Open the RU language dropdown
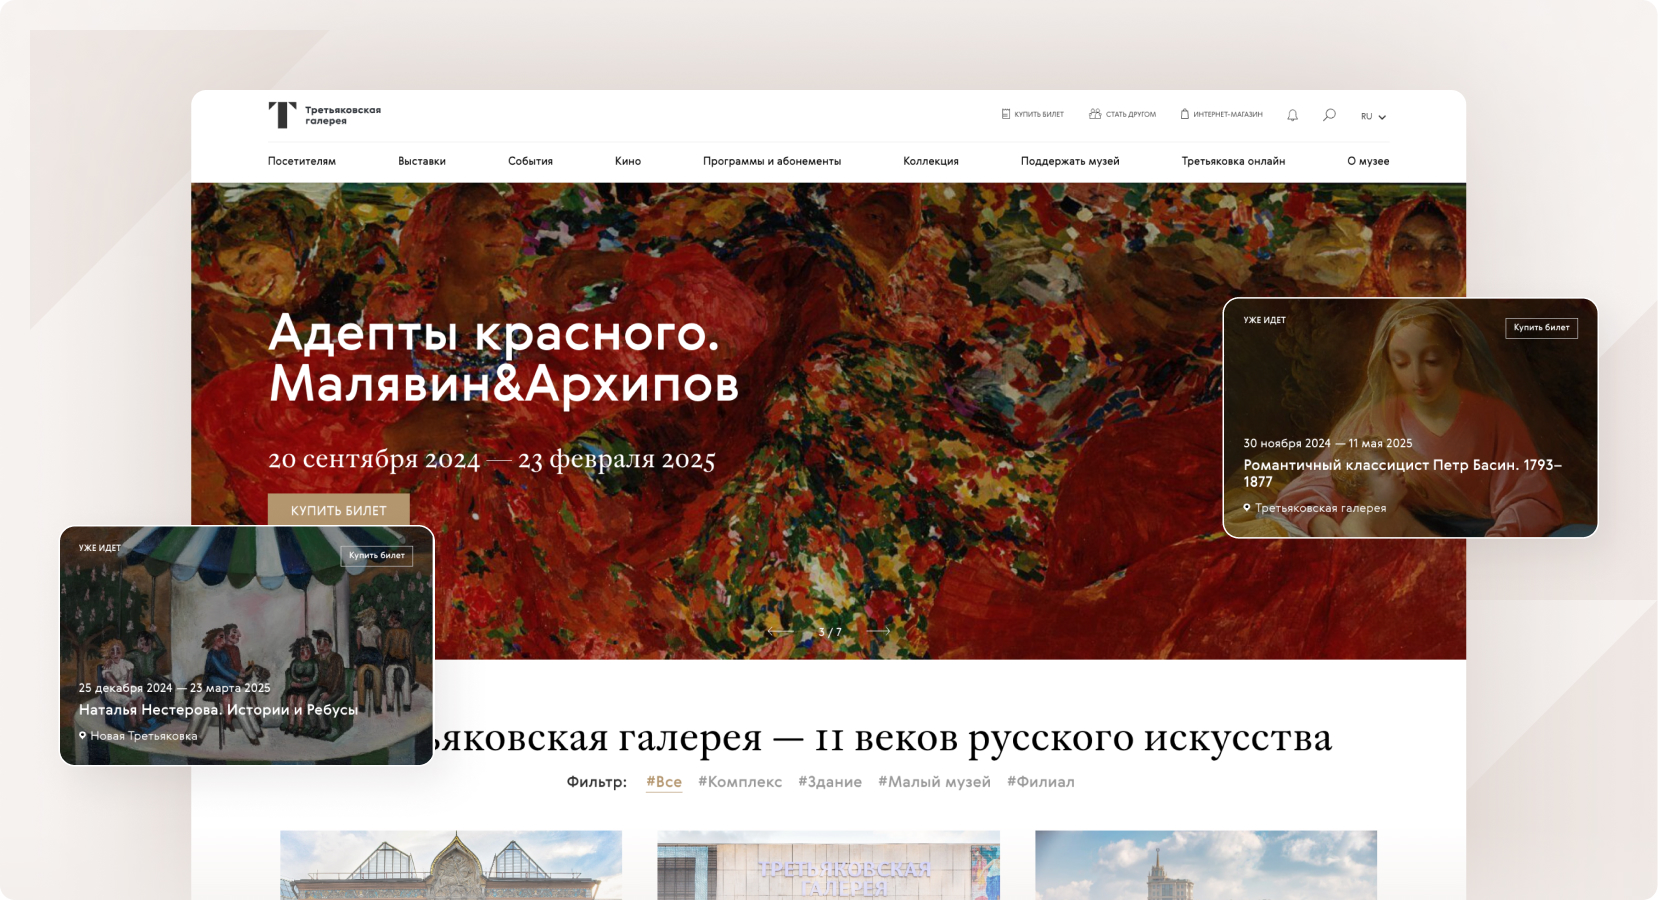Screen dimensions: 1658x900 point(1373,116)
